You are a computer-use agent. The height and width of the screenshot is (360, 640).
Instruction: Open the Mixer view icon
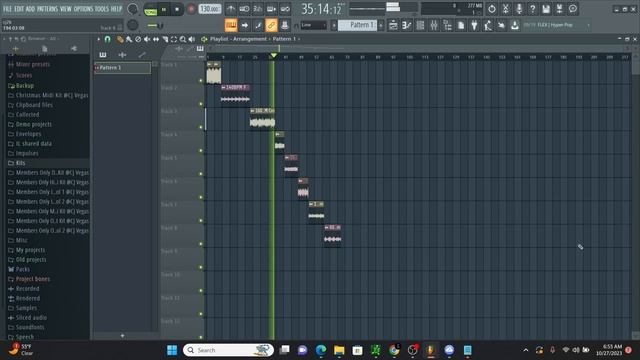pos(434,25)
